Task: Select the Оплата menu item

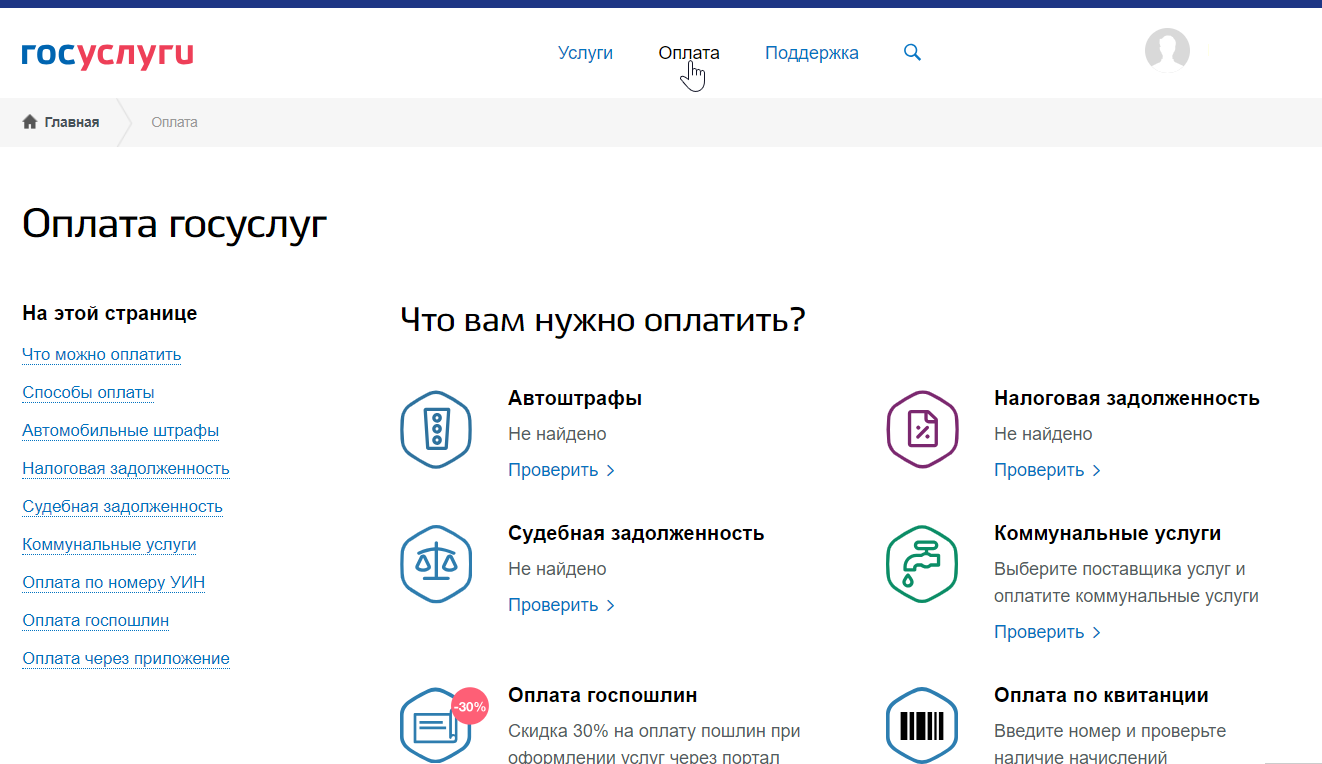Action: click(688, 53)
